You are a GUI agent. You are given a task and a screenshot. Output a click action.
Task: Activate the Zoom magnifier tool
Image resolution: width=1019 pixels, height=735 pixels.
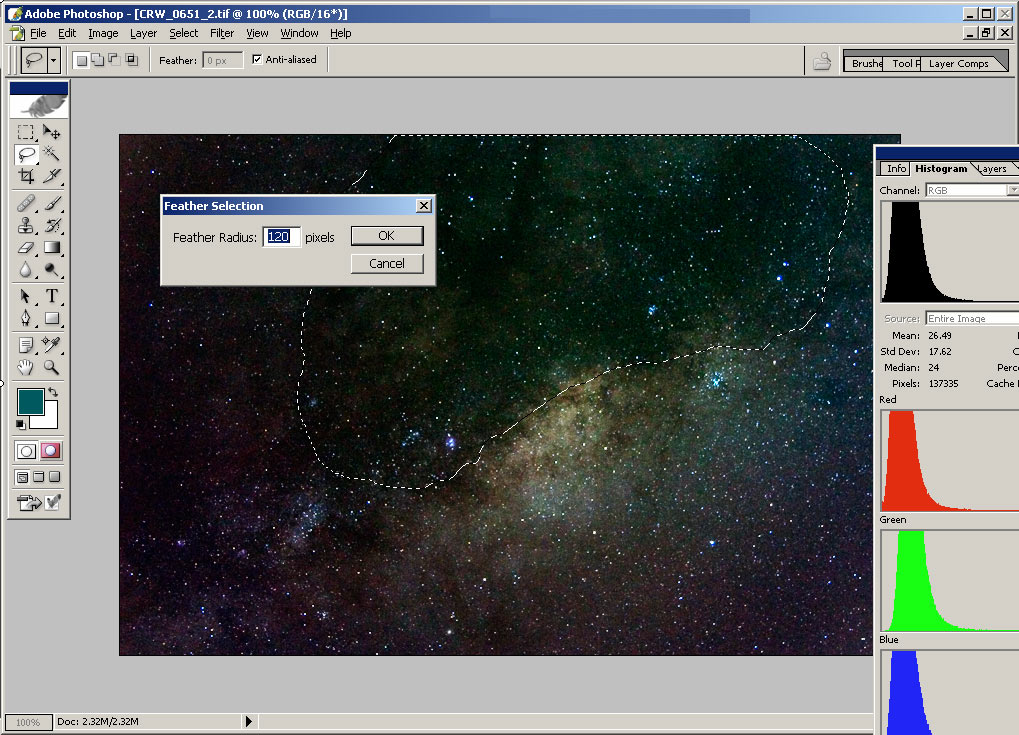[52, 367]
